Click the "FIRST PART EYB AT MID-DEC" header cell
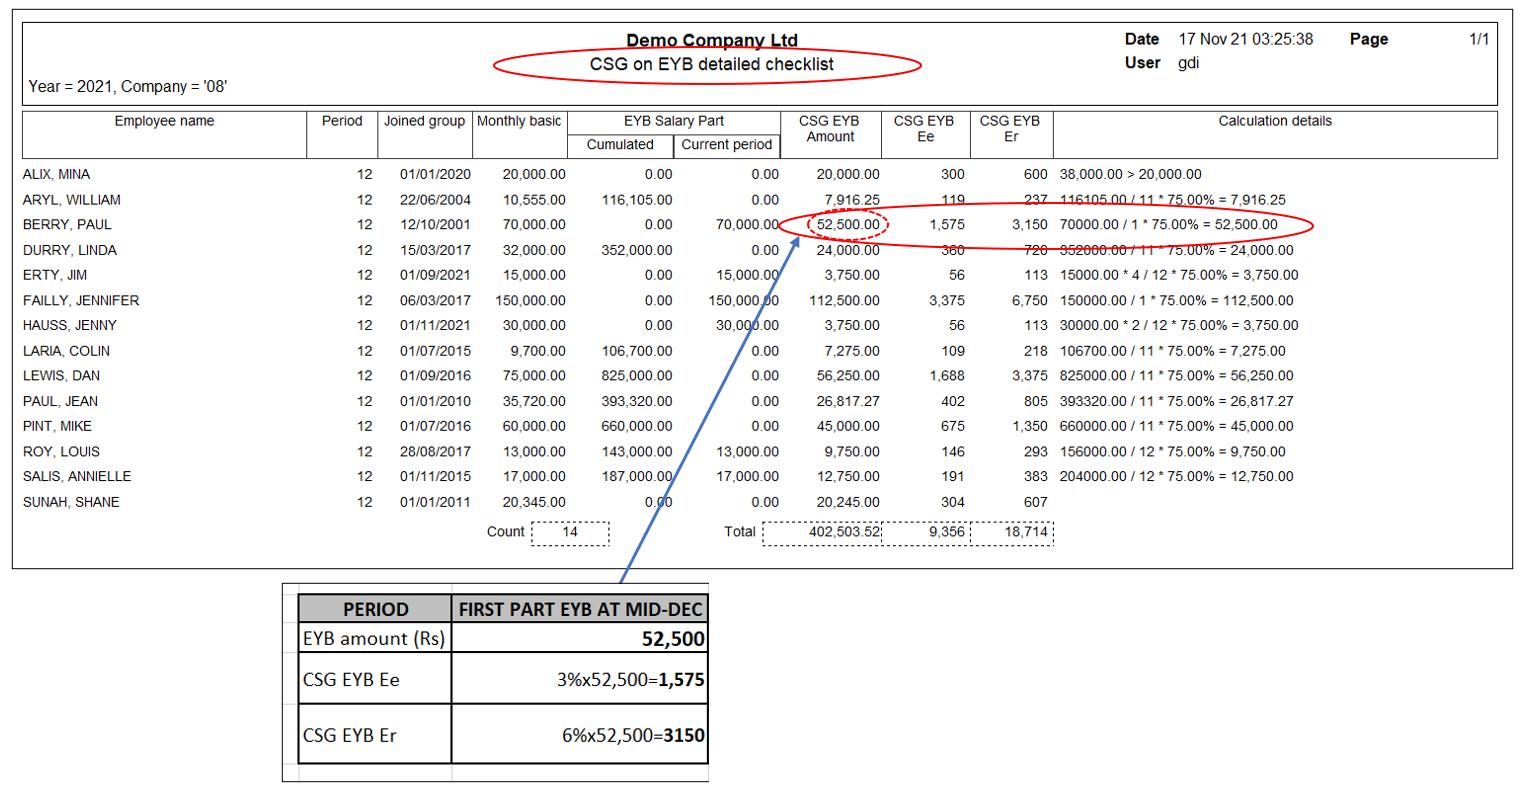This screenshot has width=1521, height=787. [580, 609]
